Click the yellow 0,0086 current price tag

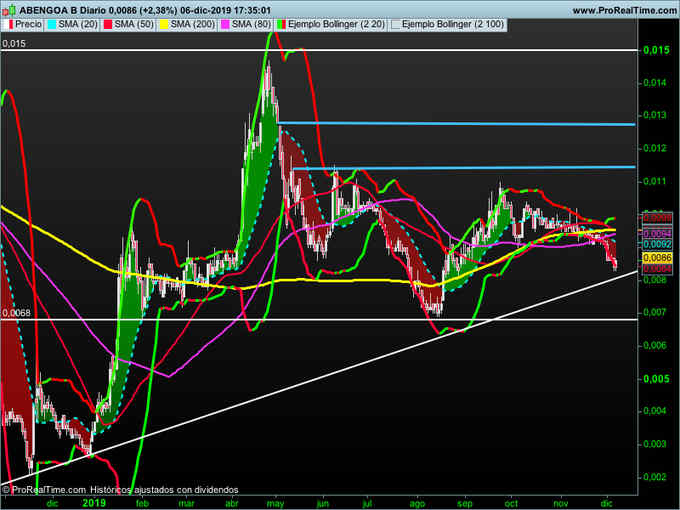[x=657, y=258]
